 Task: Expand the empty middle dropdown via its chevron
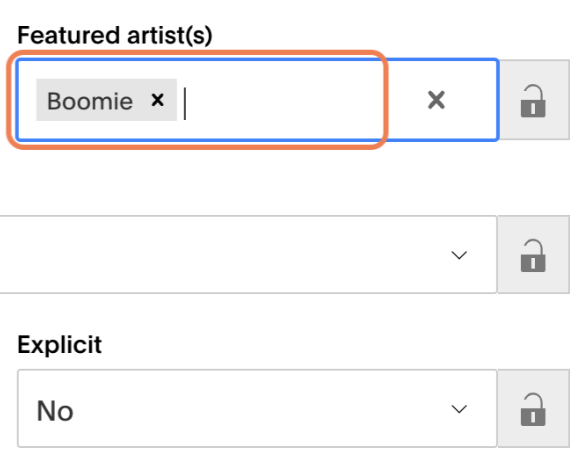pos(459,255)
